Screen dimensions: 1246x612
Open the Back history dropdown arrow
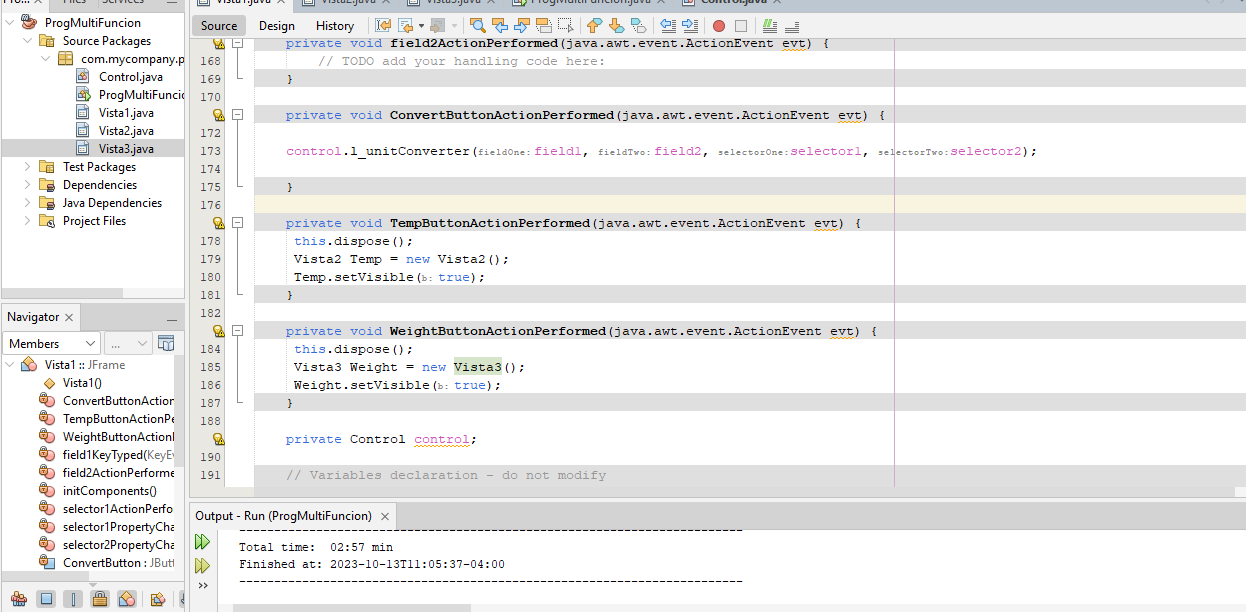(x=421, y=26)
